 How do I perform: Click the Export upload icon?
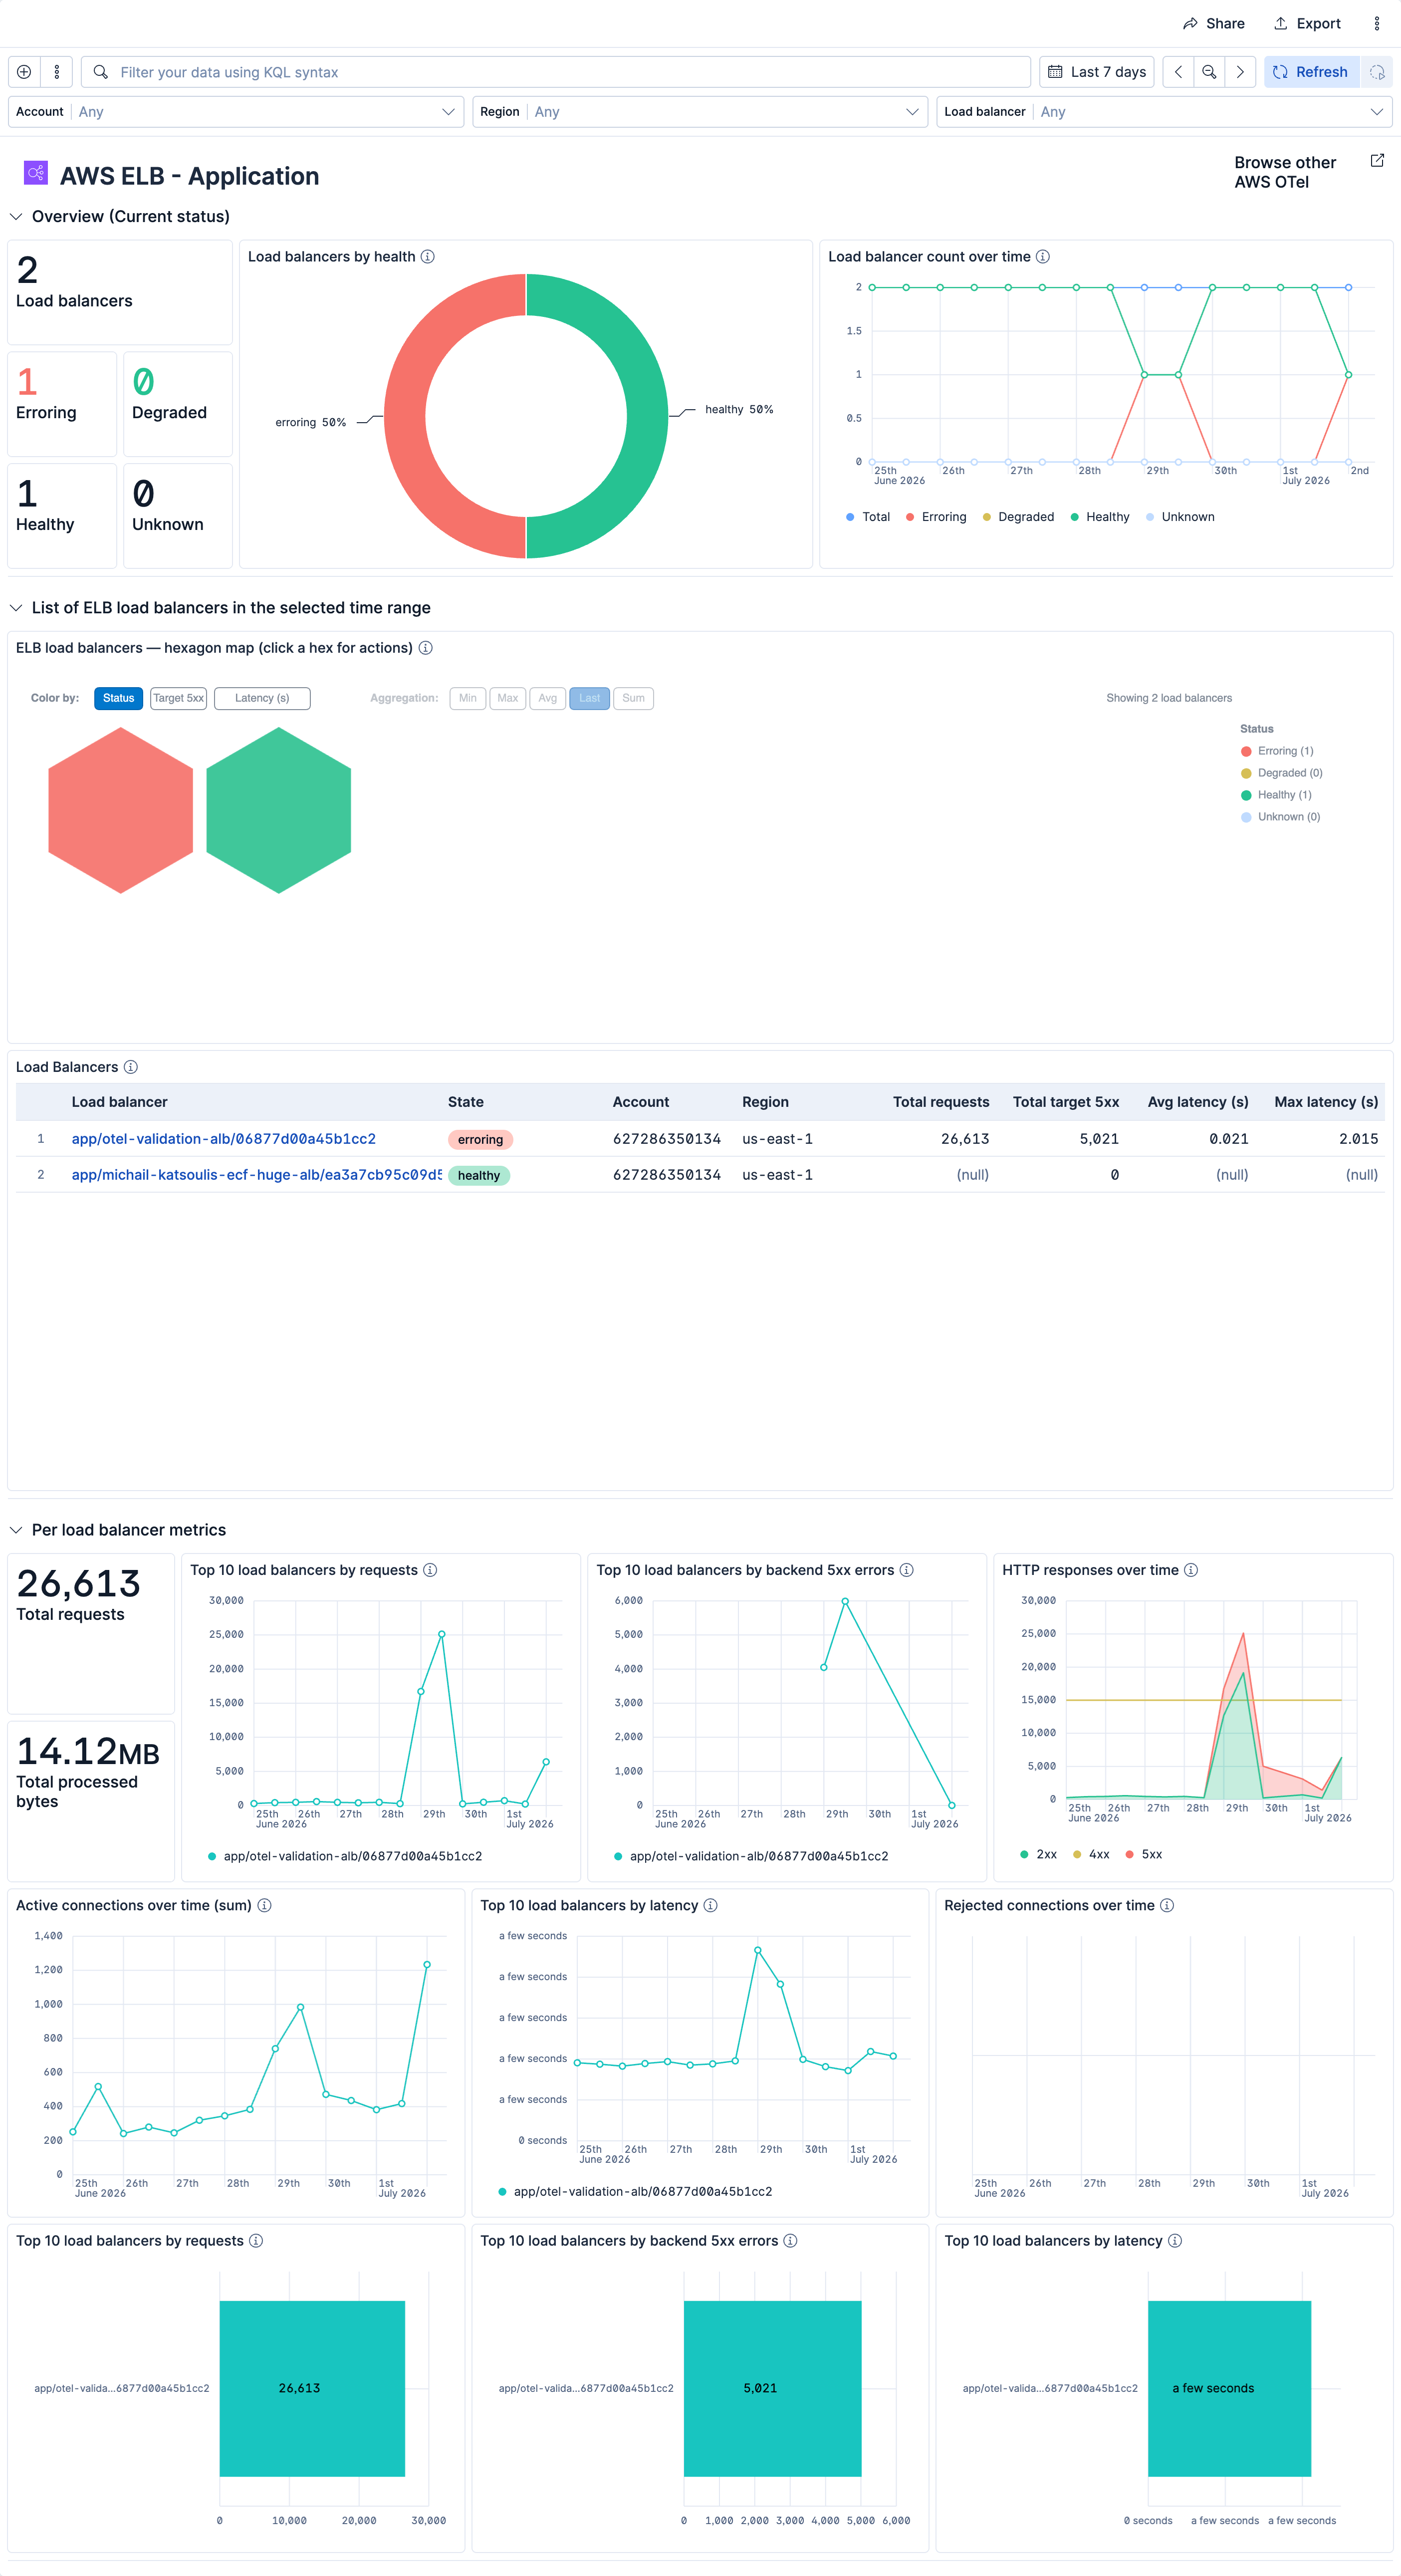(x=1280, y=24)
